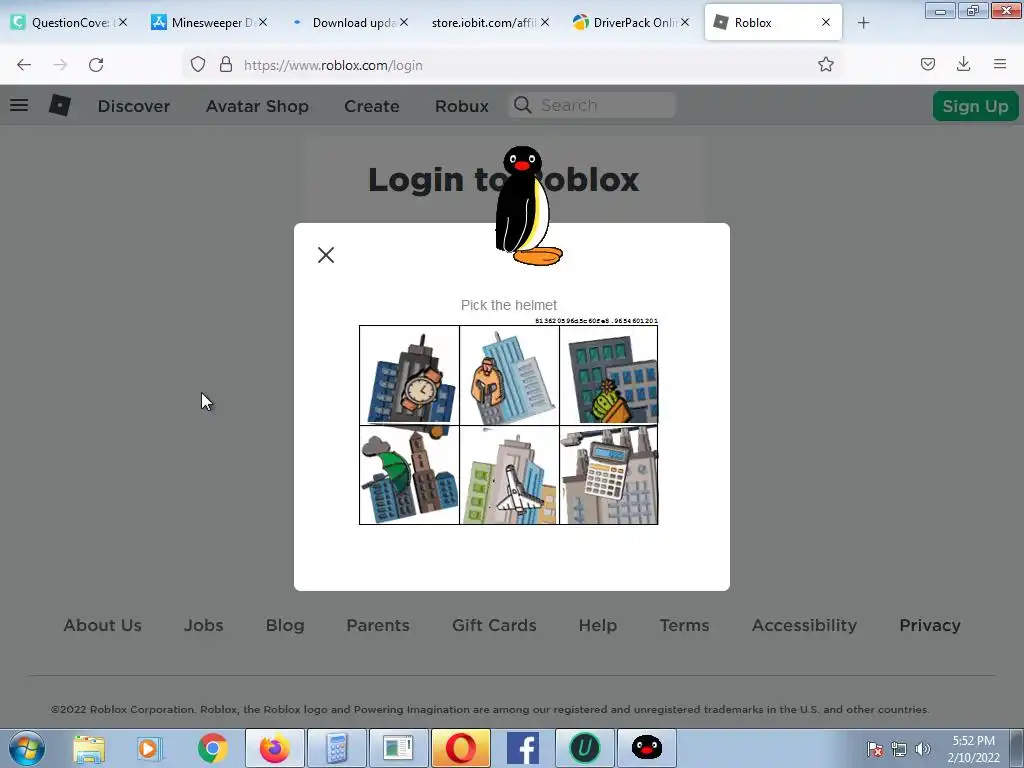Open the Calculator taskbar icon
The height and width of the screenshot is (768, 1024).
point(336,748)
